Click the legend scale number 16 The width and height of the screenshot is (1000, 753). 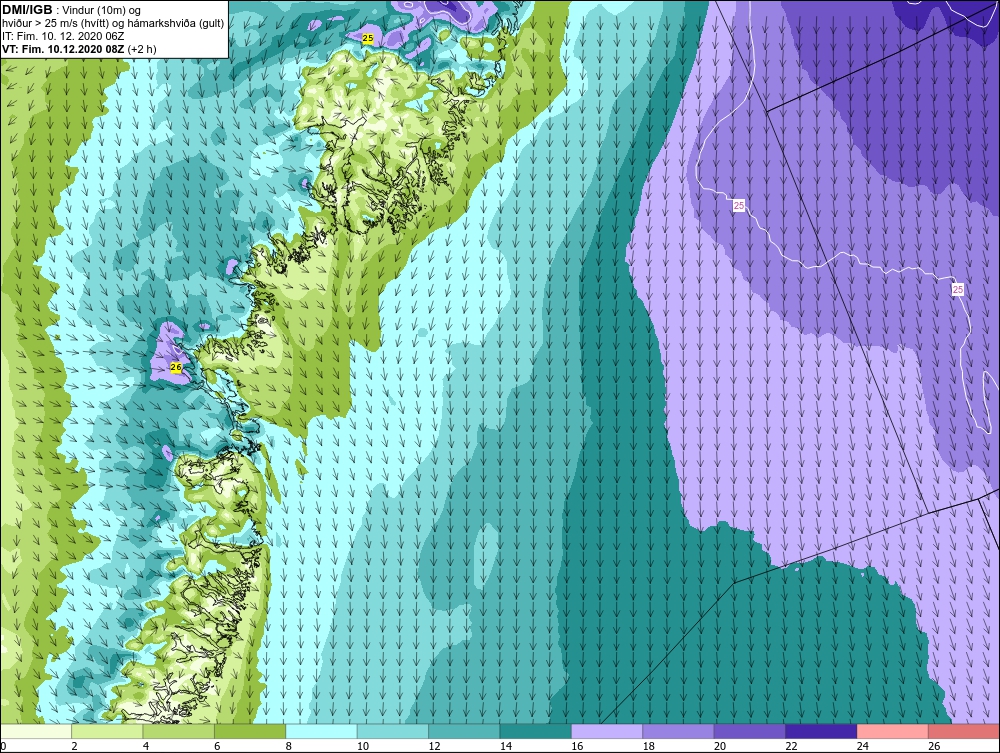(577, 746)
